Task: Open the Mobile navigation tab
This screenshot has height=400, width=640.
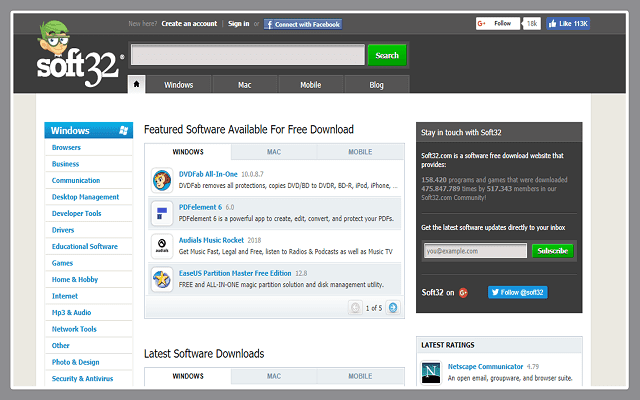Action: (x=311, y=84)
